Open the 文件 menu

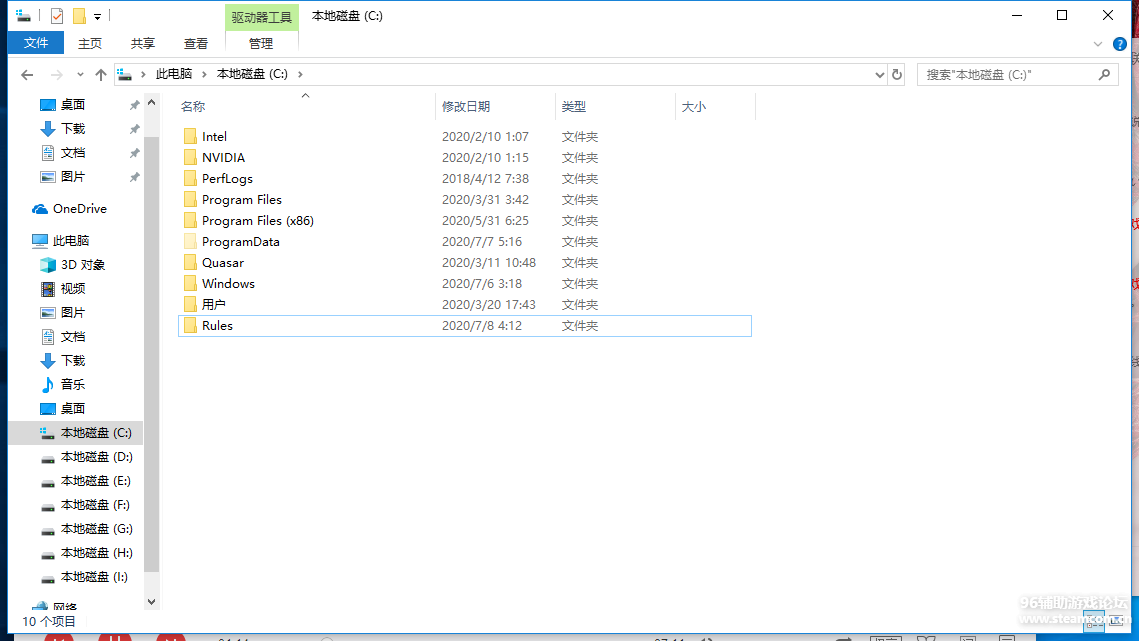coord(36,43)
